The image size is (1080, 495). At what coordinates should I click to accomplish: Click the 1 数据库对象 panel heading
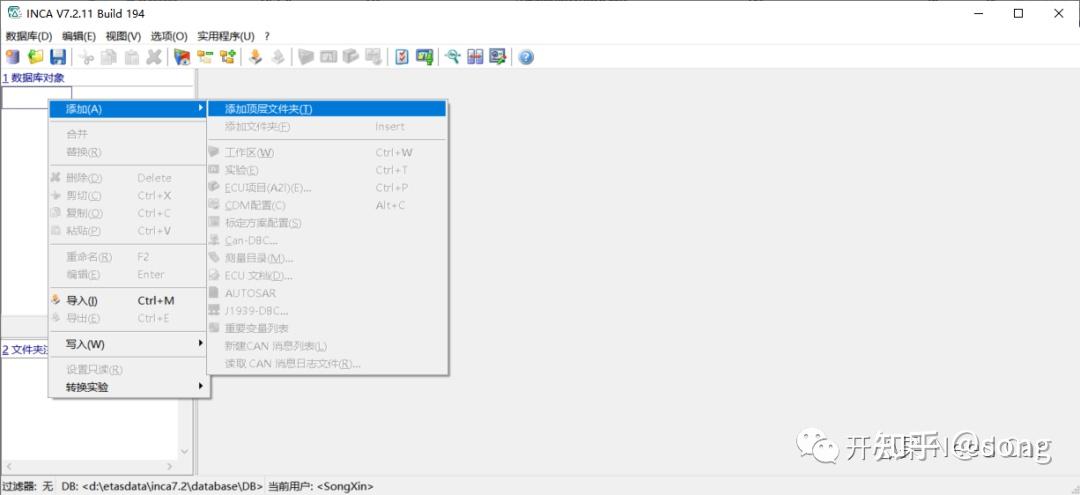(33, 78)
